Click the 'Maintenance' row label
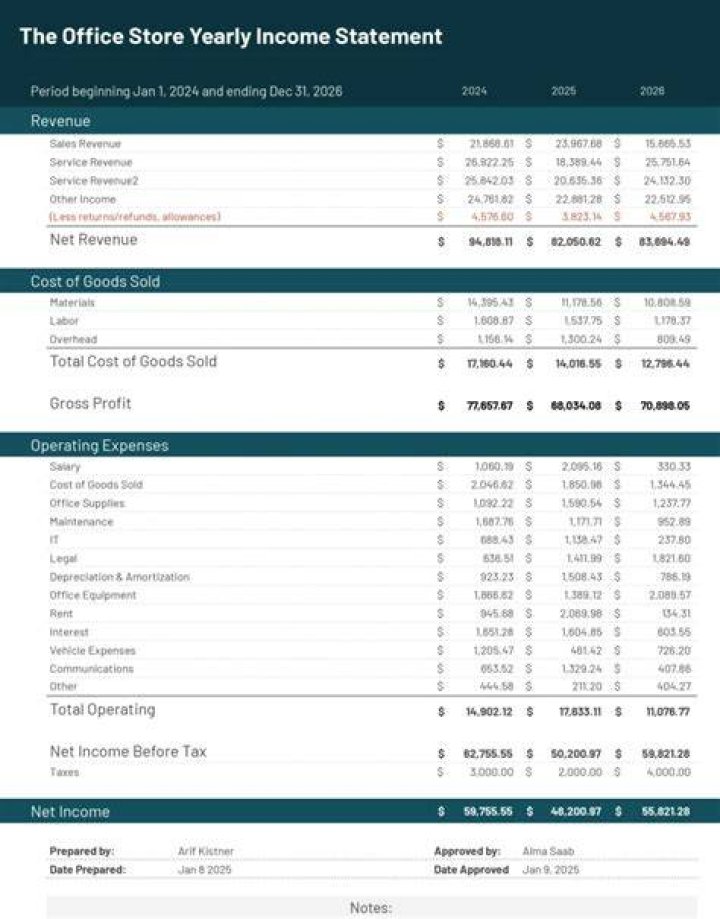 click(x=81, y=522)
